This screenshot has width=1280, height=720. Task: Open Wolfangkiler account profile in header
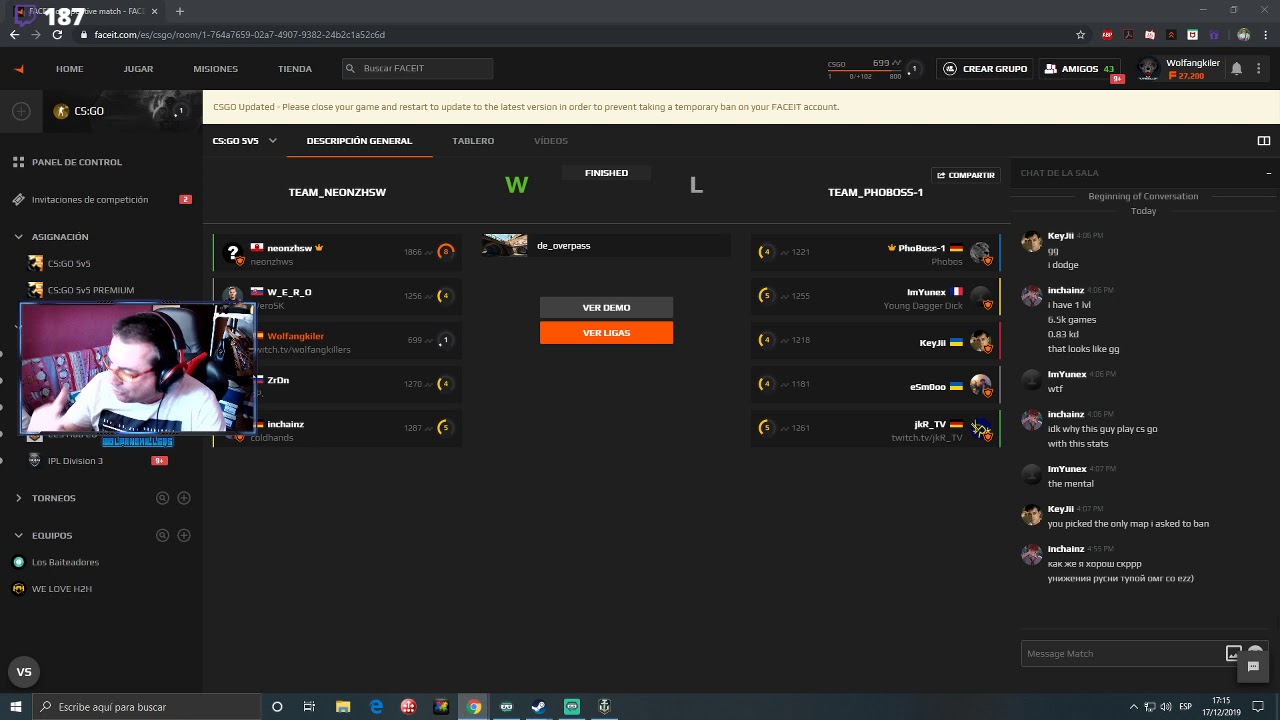point(1179,69)
